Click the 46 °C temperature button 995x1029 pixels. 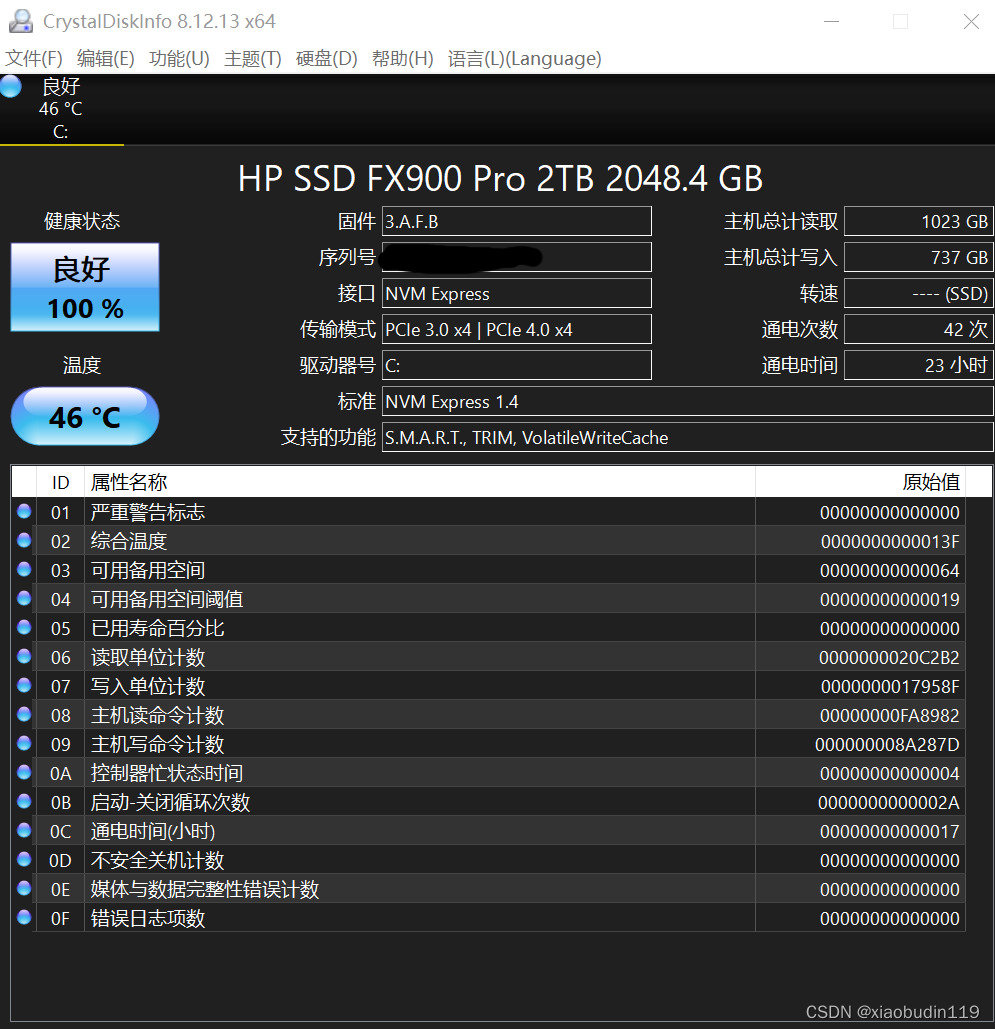[x=85, y=416]
